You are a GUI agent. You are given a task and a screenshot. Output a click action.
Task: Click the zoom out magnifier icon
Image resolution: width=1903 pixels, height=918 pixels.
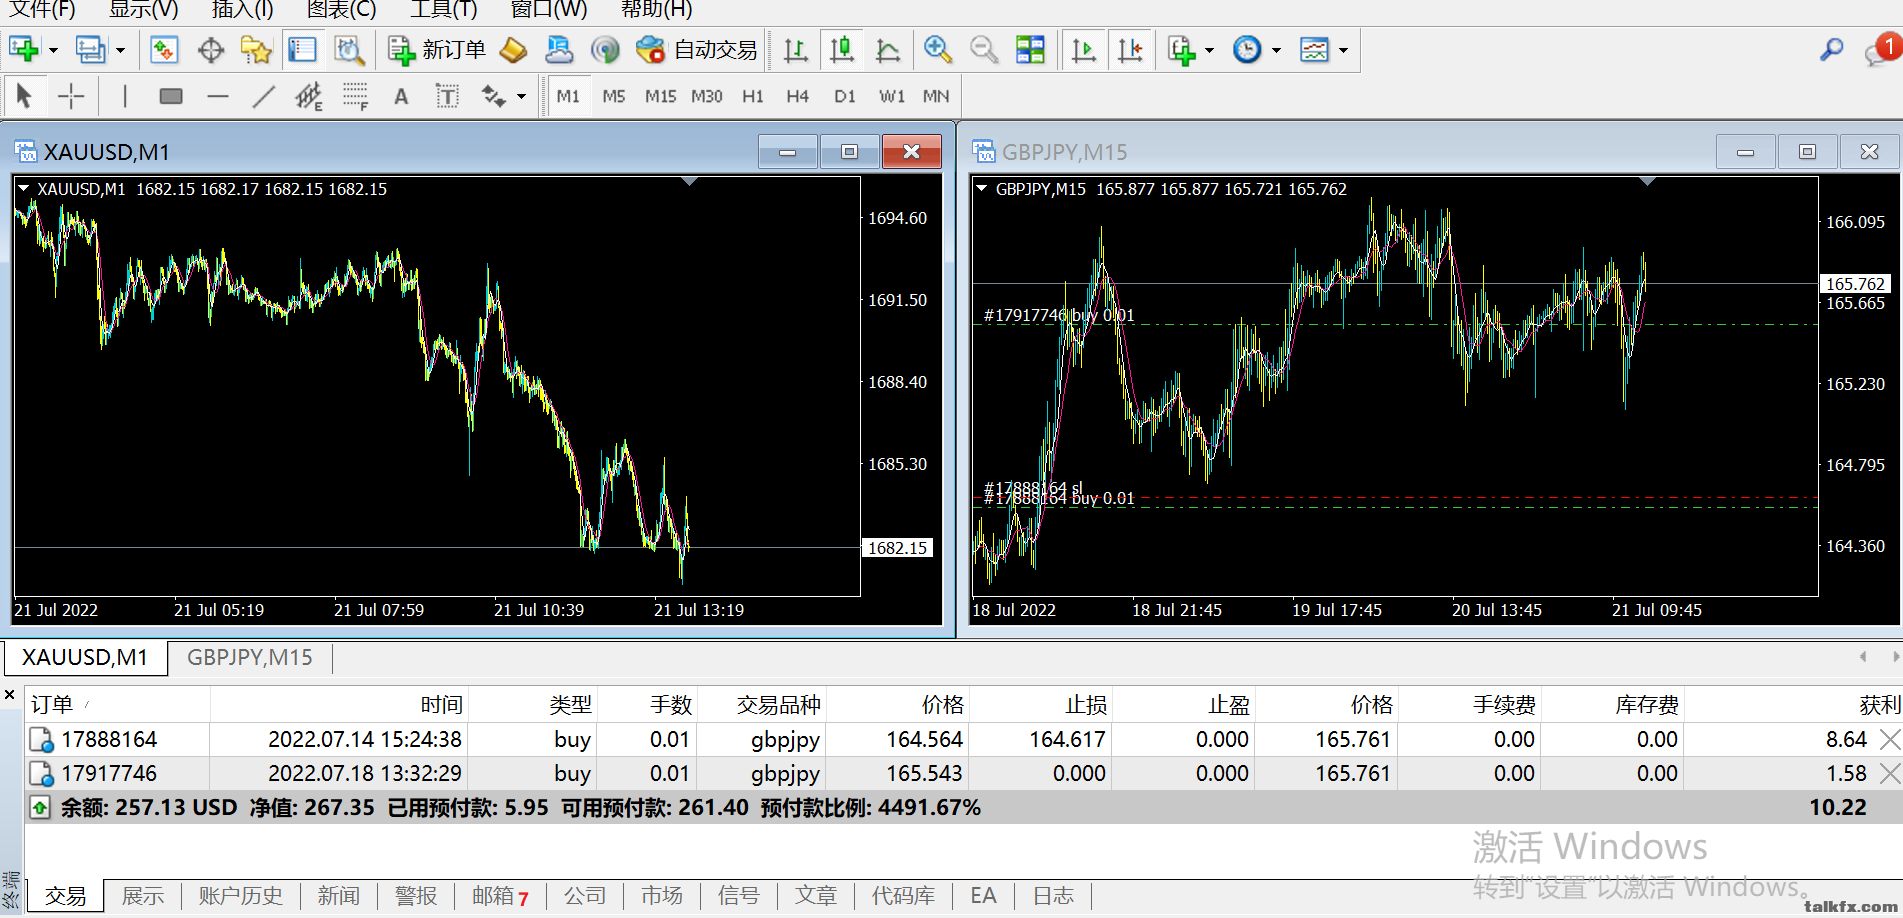(x=984, y=49)
